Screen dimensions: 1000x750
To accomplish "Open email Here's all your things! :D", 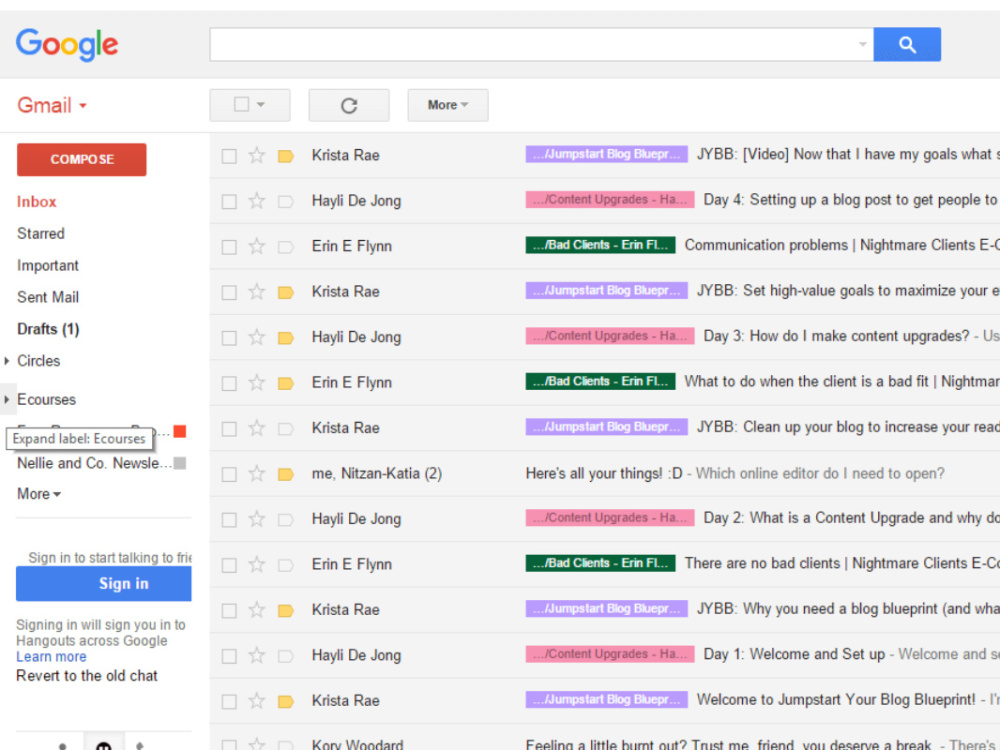I will (603, 474).
